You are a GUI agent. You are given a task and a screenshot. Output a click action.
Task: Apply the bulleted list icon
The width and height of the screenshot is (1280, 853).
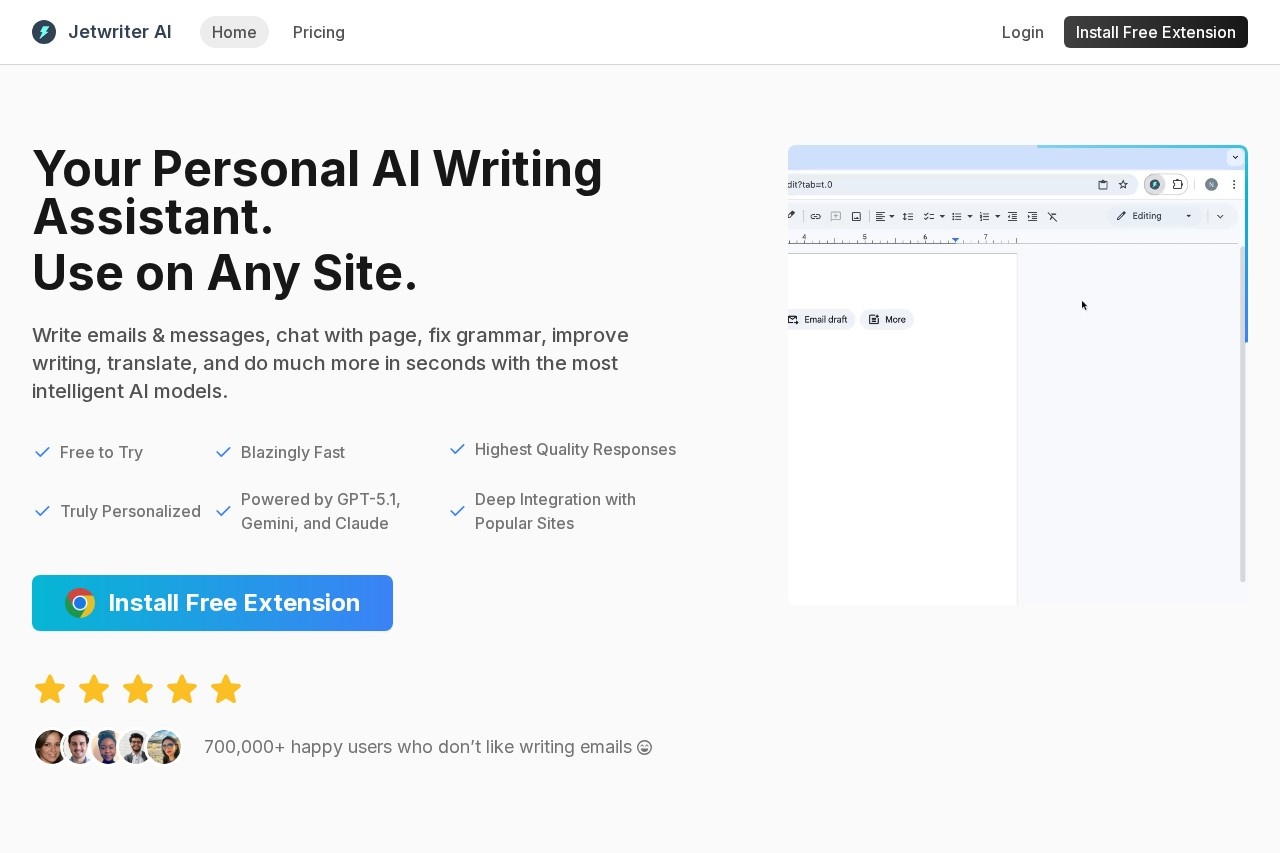[x=957, y=216]
